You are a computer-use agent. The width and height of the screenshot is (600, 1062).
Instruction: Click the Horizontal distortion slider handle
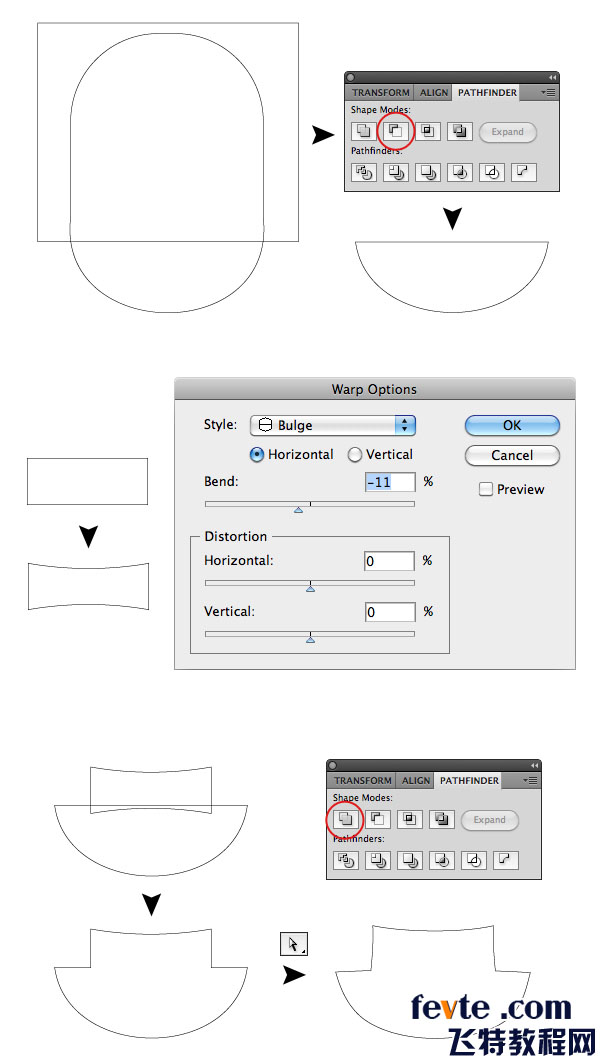pyautogui.click(x=310, y=588)
